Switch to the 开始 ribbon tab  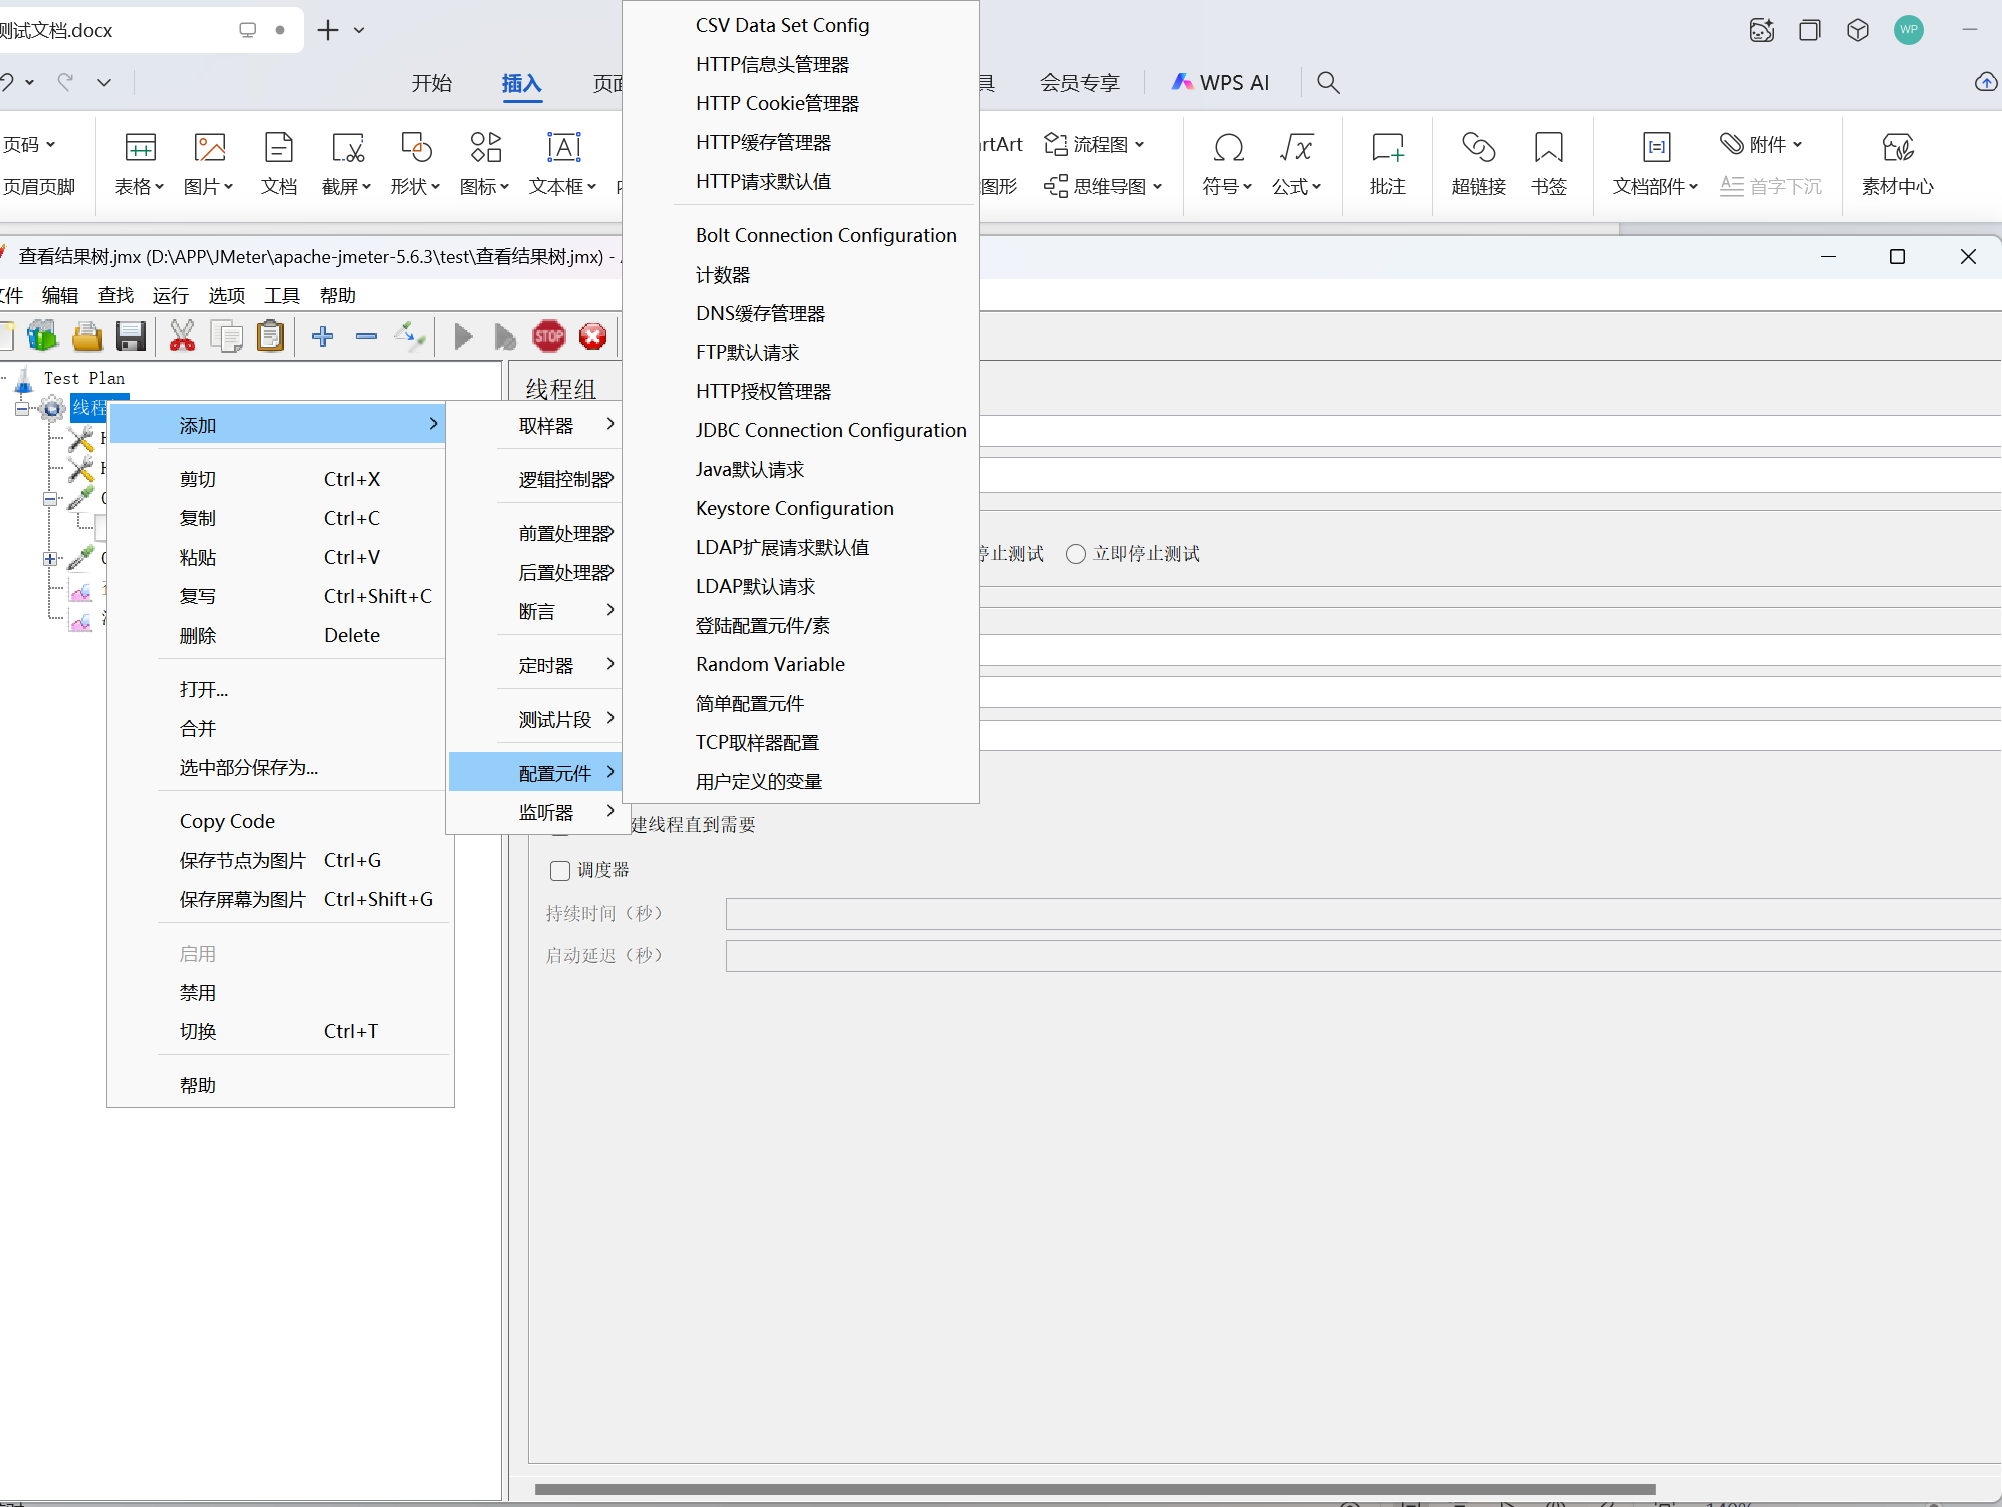431,83
